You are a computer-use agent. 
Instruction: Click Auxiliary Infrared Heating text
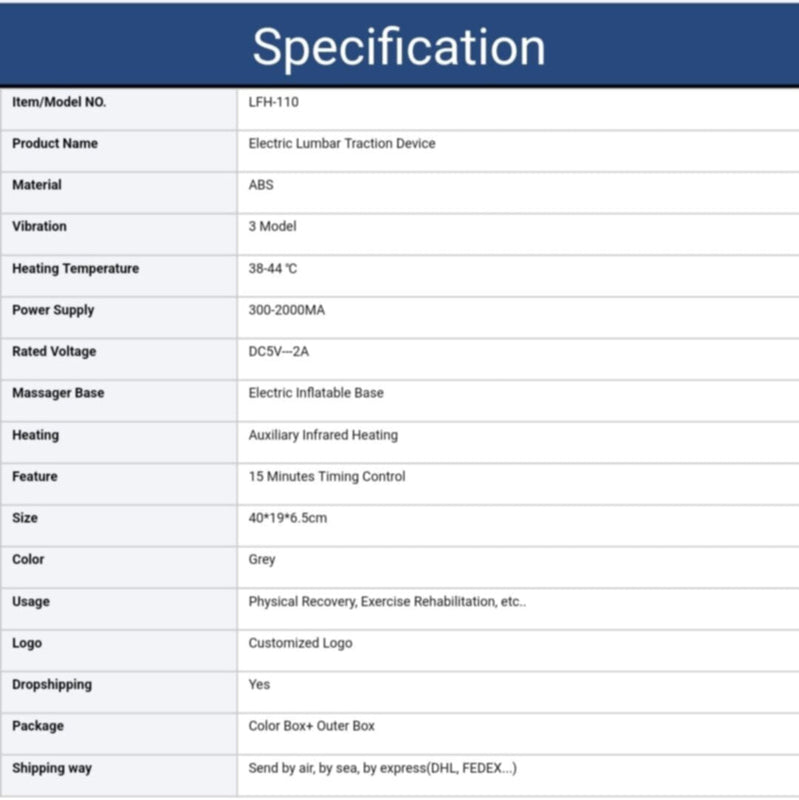tap(323, 435)
